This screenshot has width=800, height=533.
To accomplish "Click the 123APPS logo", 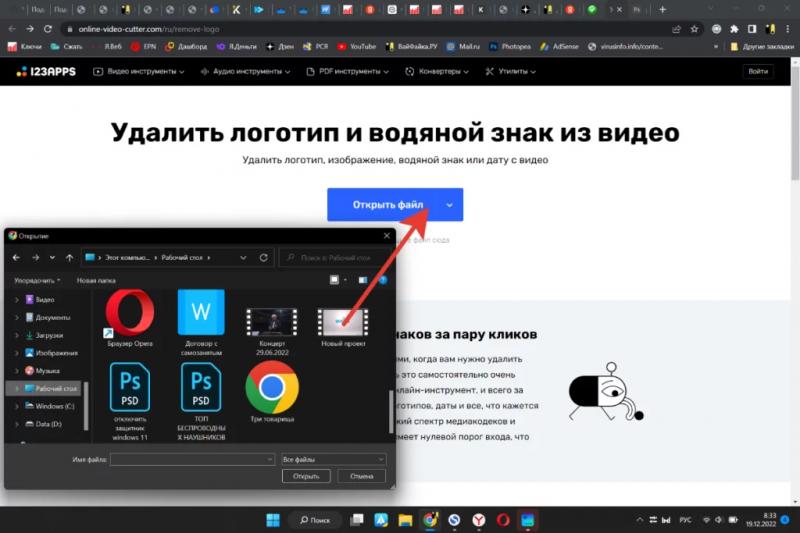I will pos(46,71).
